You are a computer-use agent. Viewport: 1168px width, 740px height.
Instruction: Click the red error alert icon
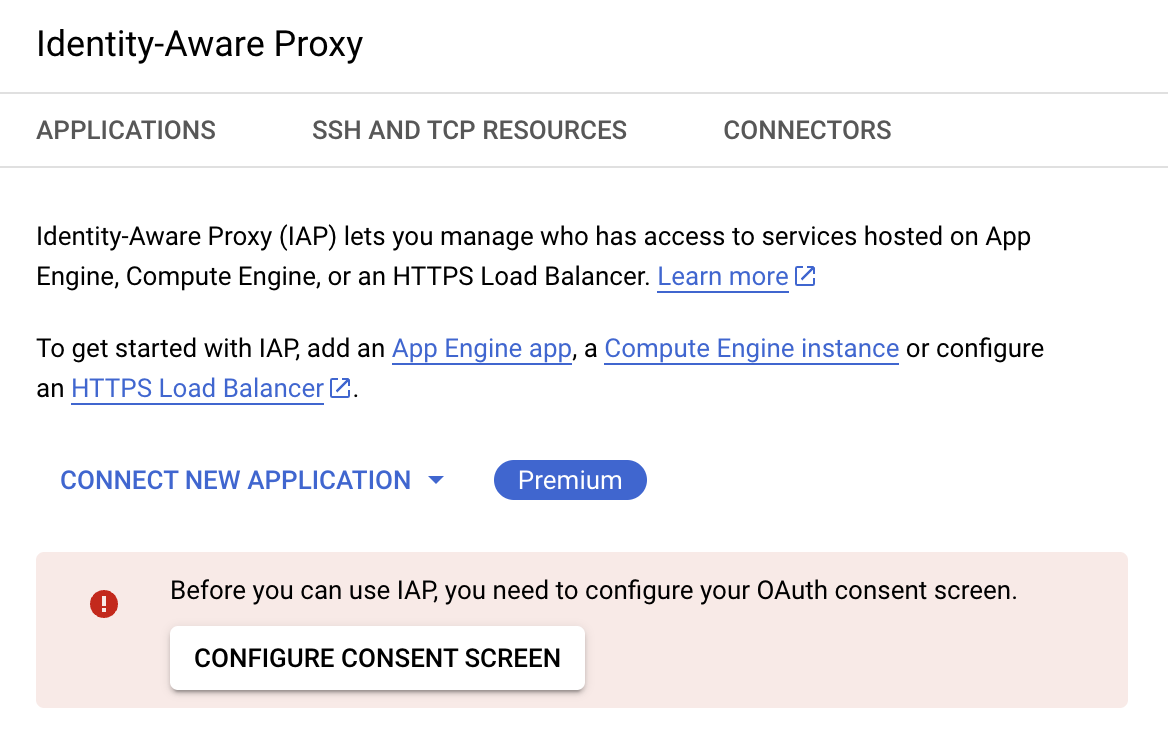(x=104, y=604)
